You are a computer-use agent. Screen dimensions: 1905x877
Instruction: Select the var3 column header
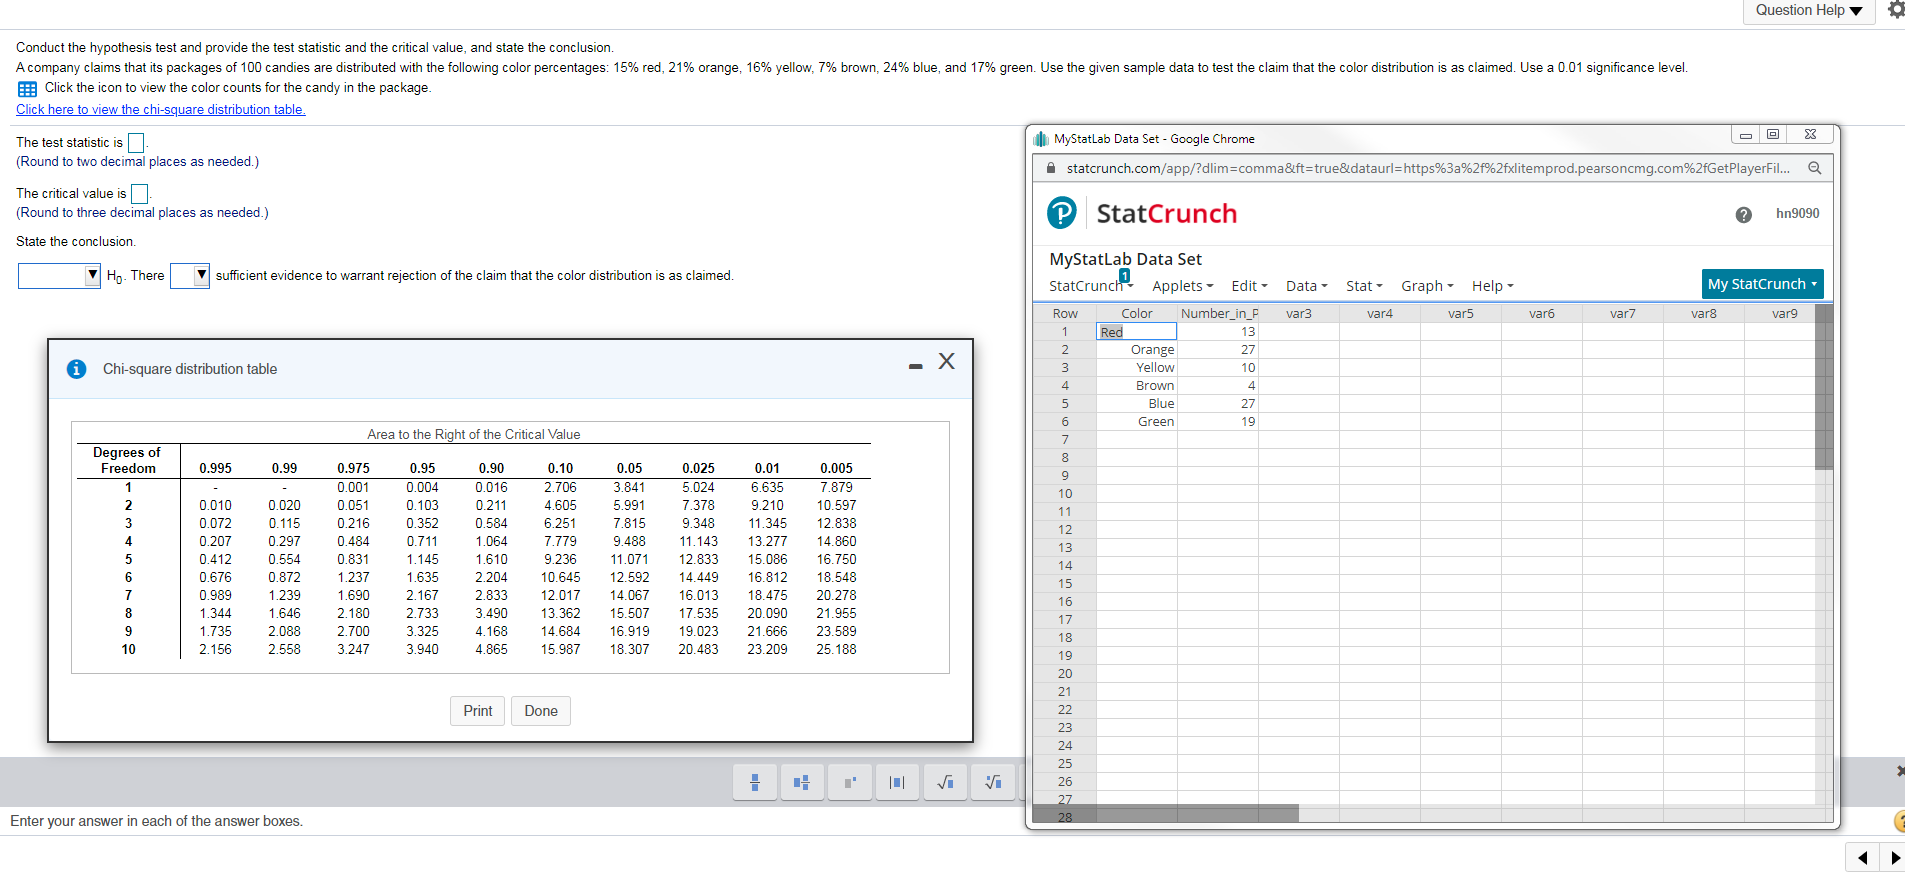(1299, 314)
